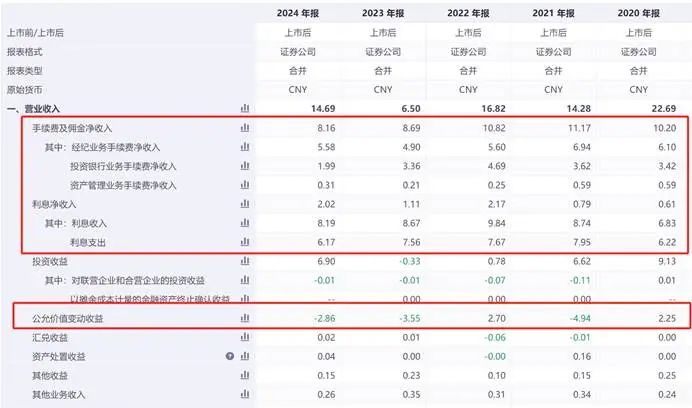Click the 投资银行业务手续费净收入 row label
692x408 pixels.
pyautogui.click(x=123, y=166)
